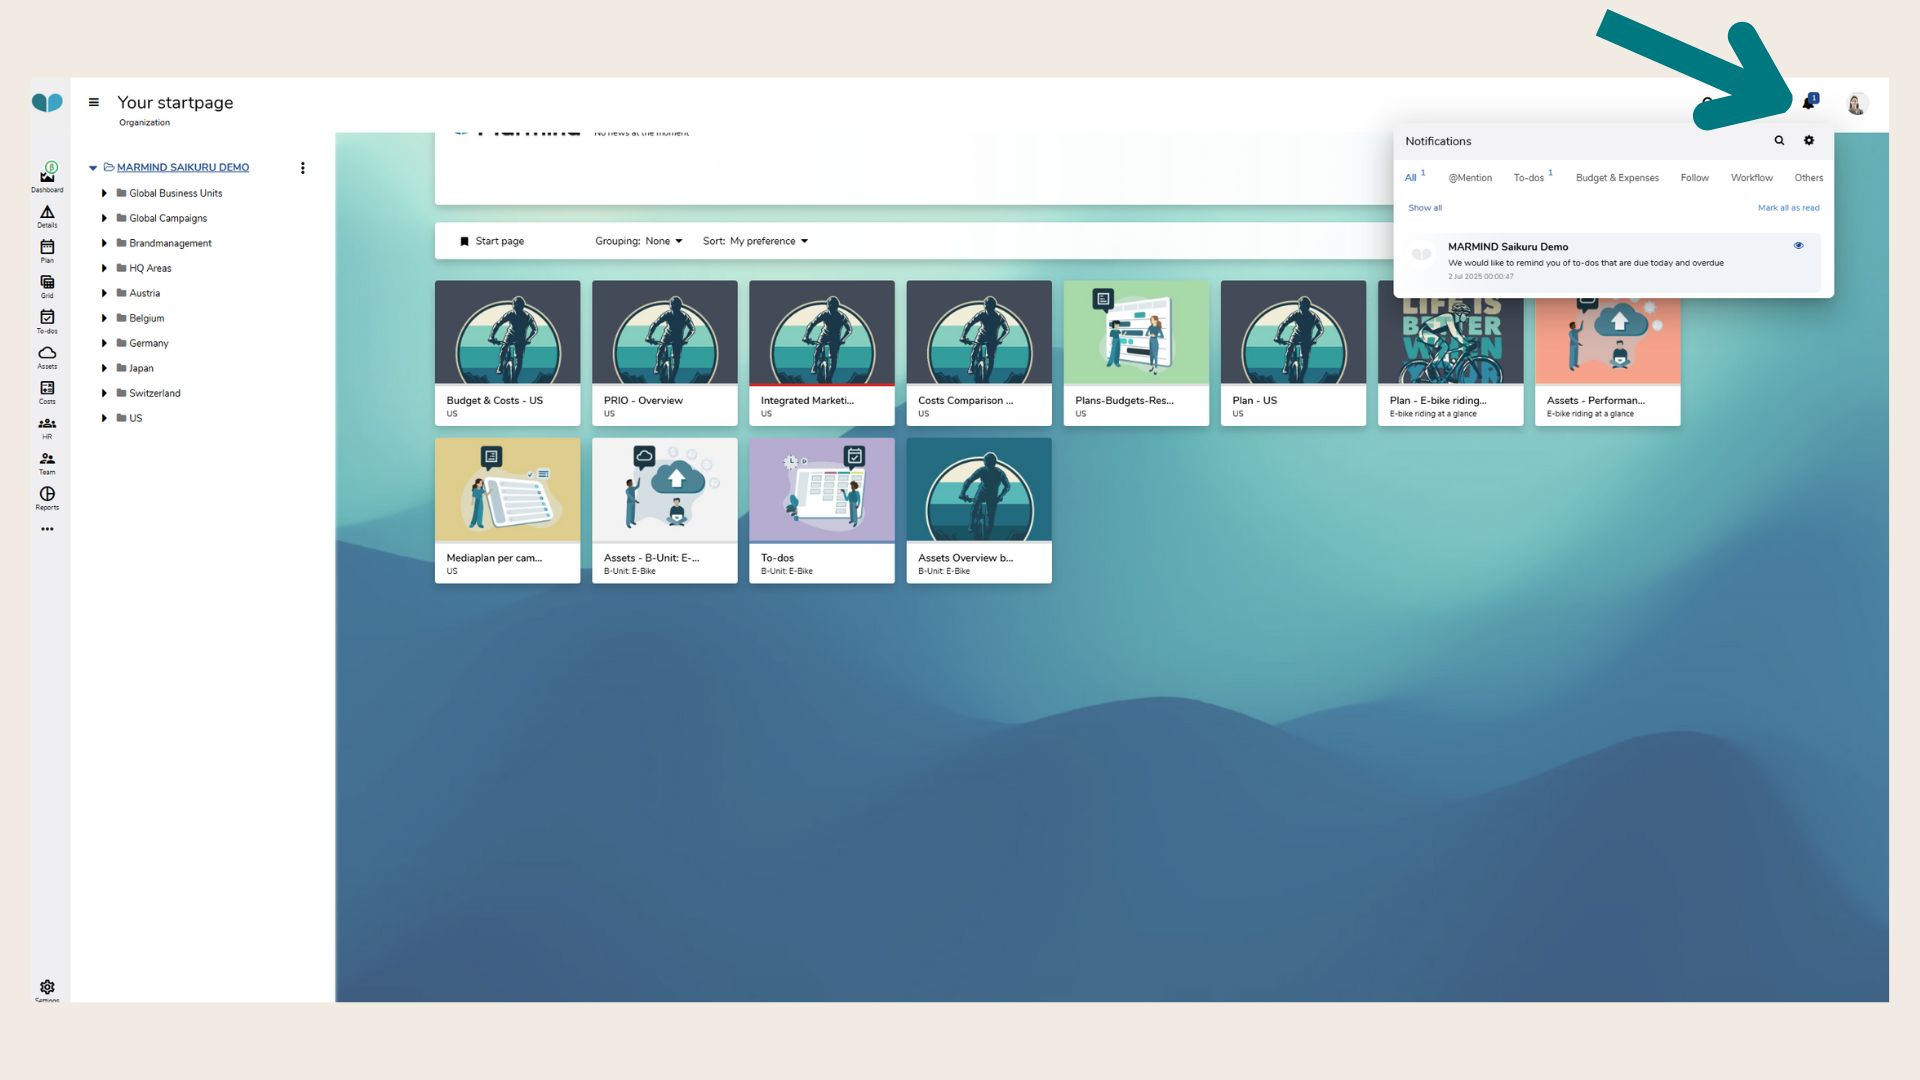The width and height of the screenshot is (1920, 1080).
Task: Search notifications with magnifier icon
Action: (x=1779, y=141)
